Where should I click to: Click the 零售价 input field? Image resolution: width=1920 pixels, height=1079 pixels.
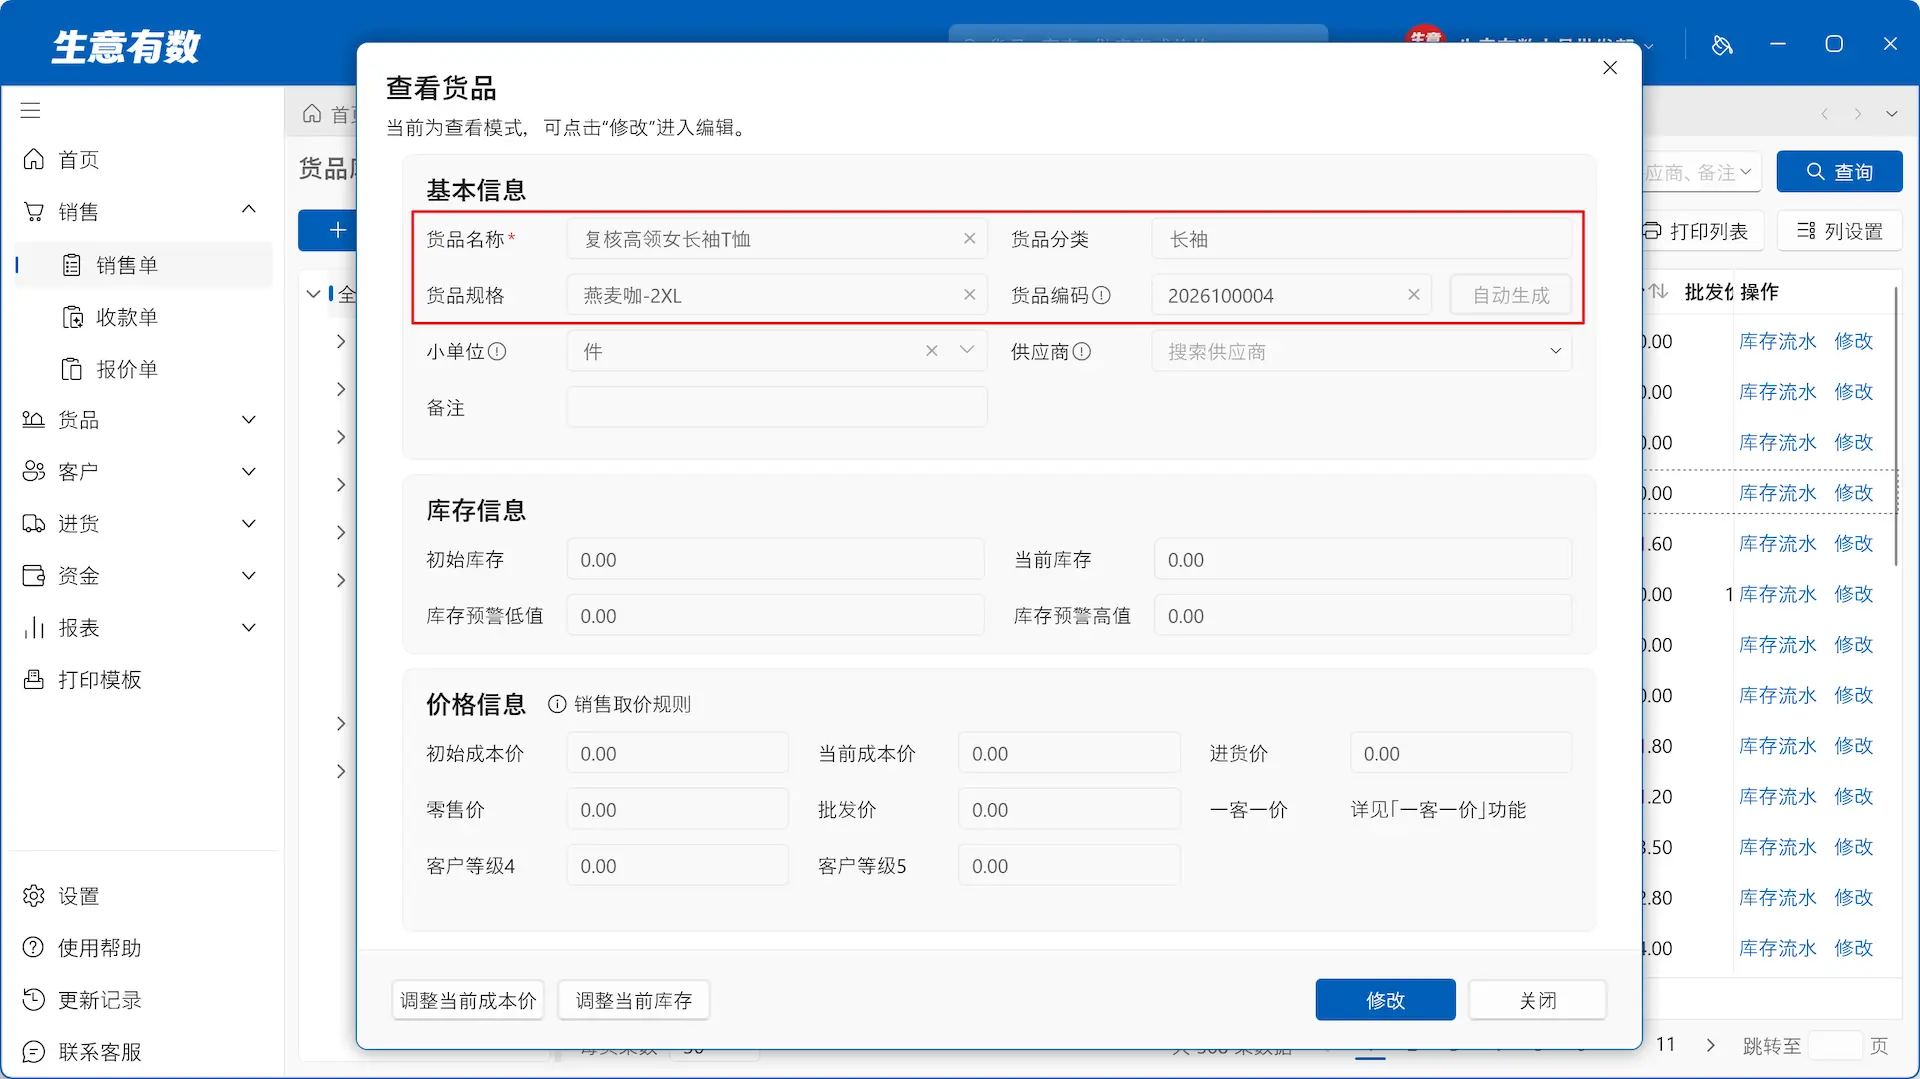pyautogui.click(x=677, y=810)
